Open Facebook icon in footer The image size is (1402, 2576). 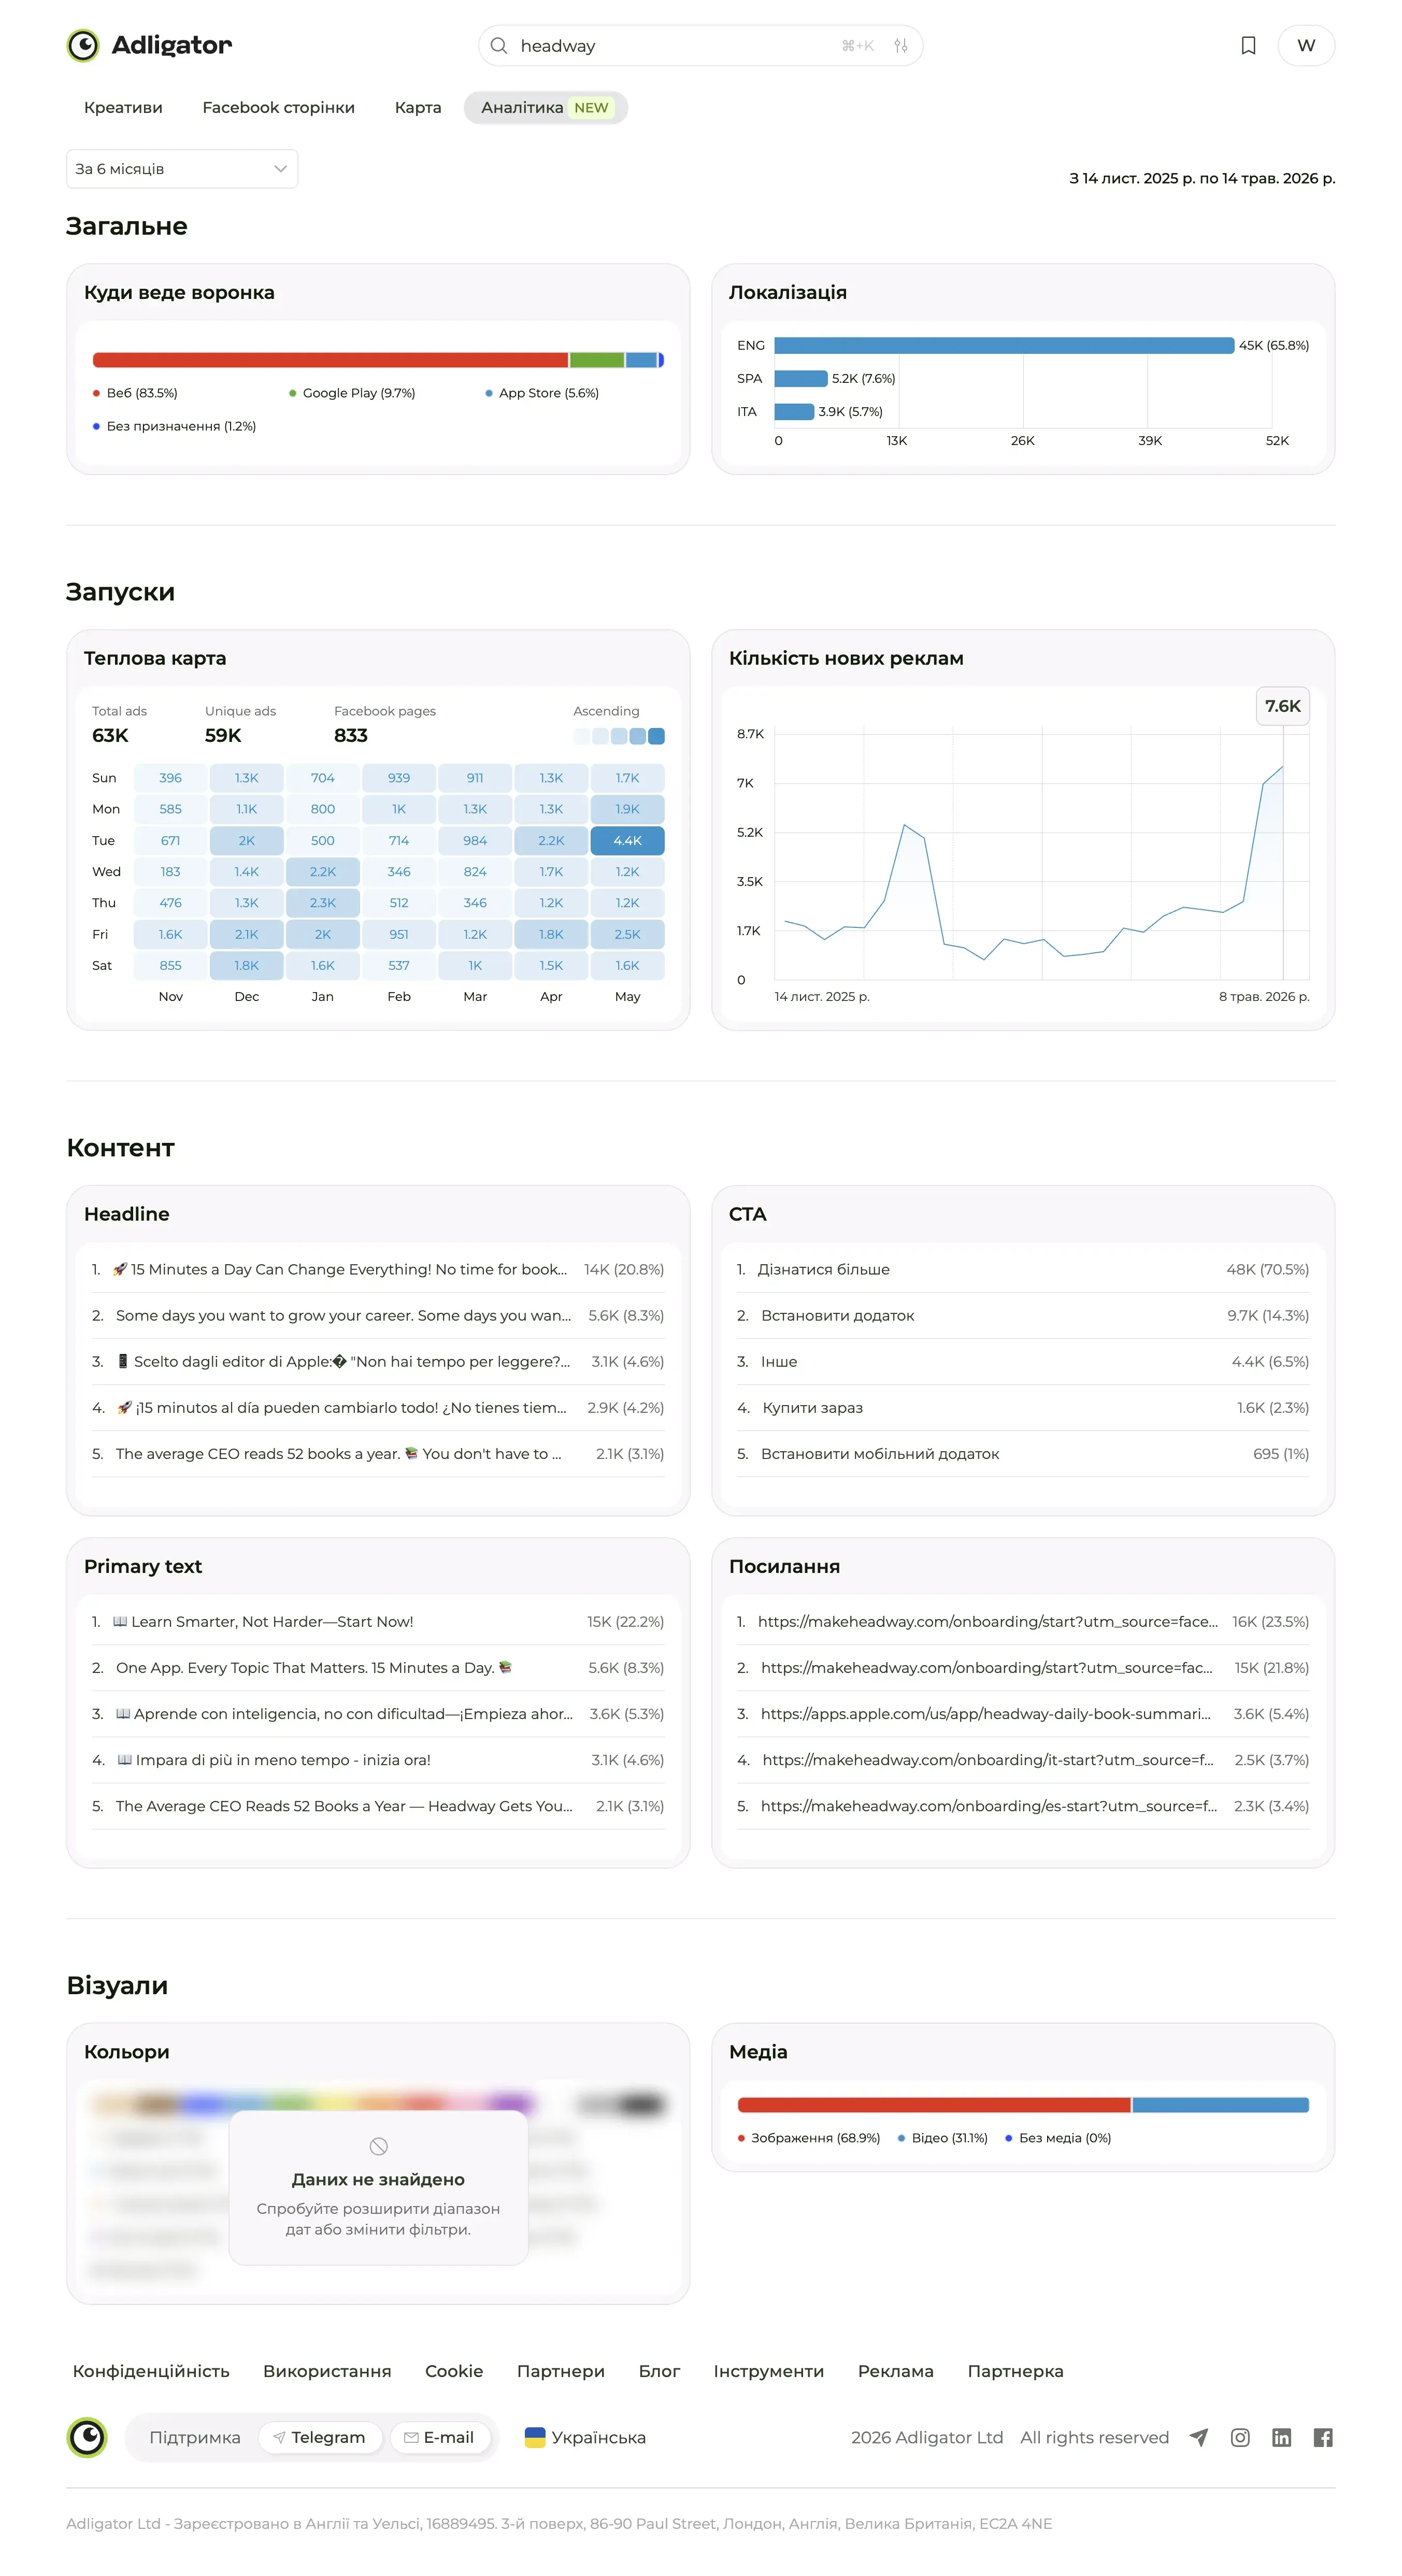[x=1323, y=2437]
